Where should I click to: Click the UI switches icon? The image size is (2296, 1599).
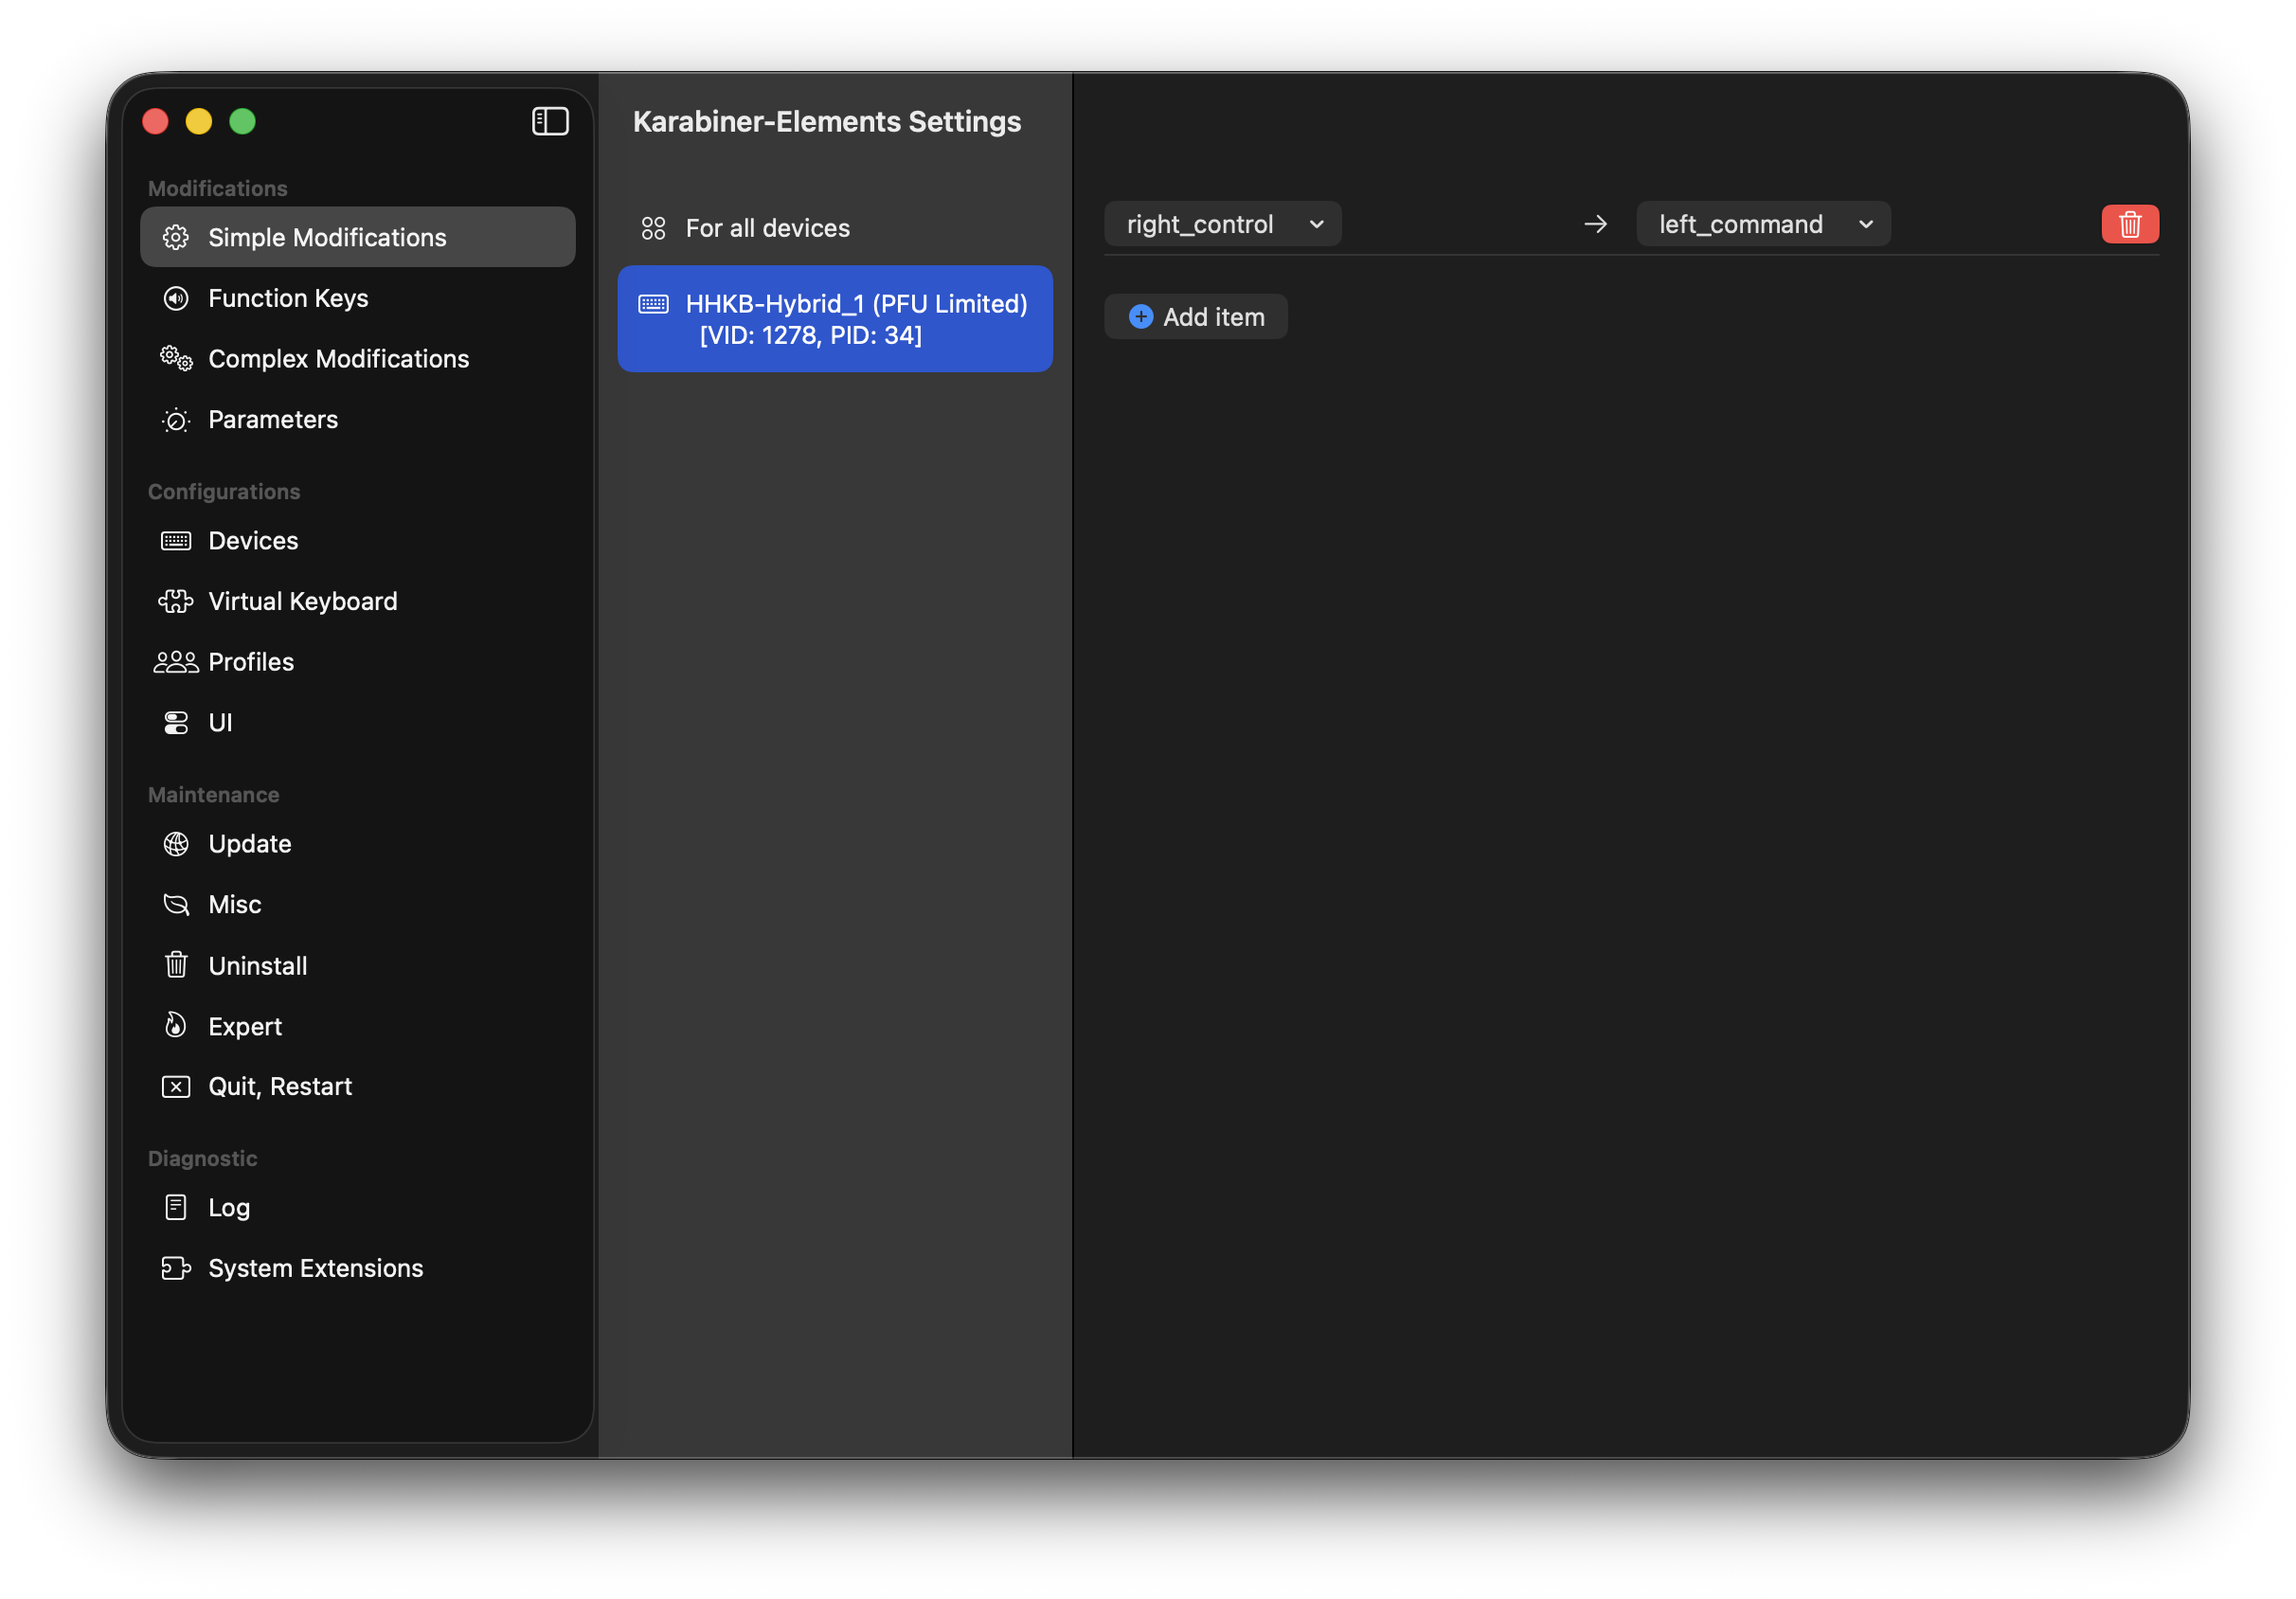click(176, 723)
